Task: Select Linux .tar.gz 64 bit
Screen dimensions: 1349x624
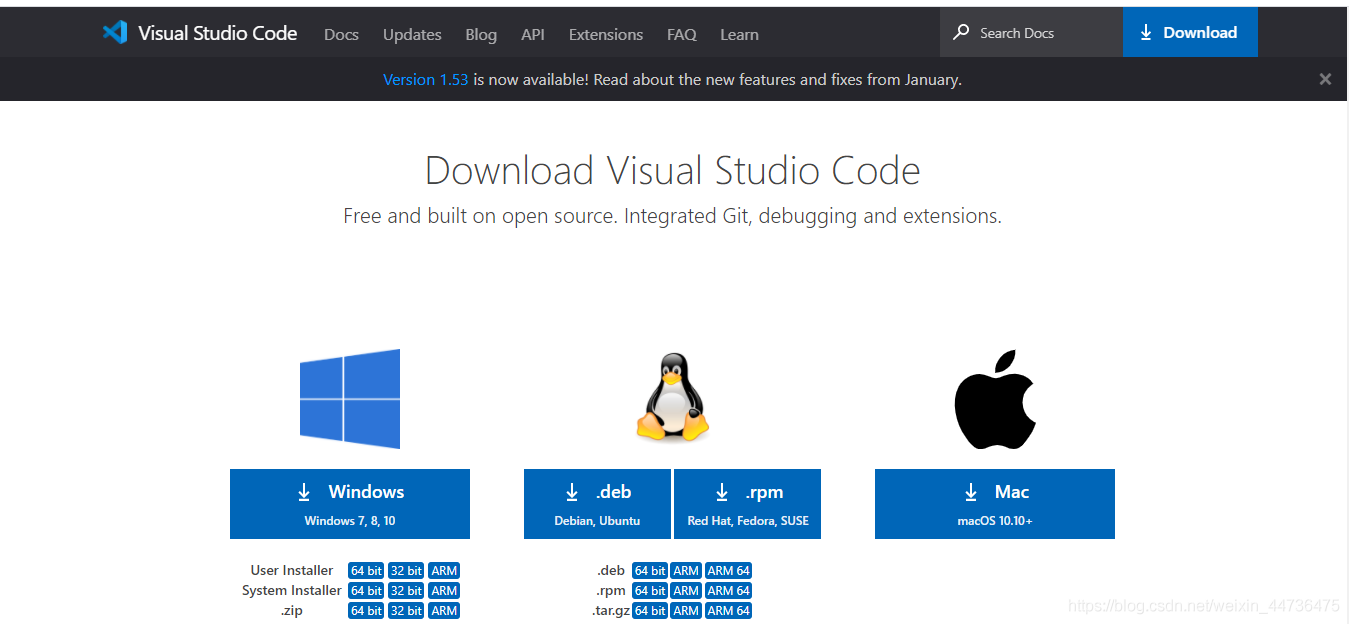Action: (650, 611)
